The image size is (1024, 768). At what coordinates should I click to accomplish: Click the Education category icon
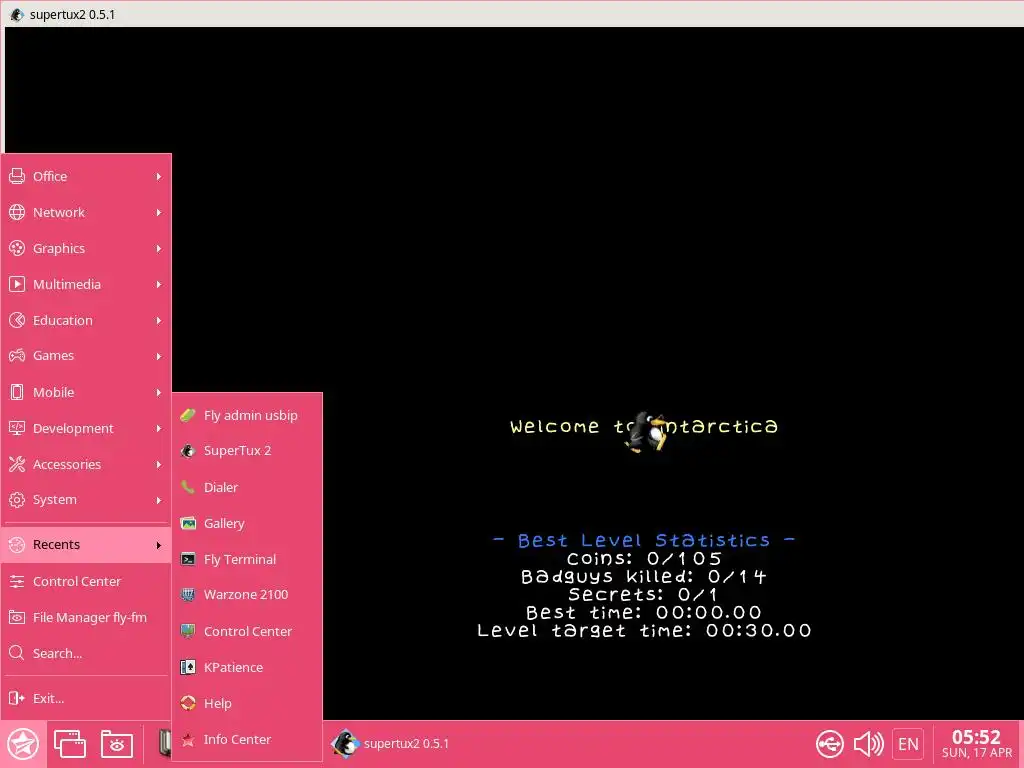click(x=17, y=320)
